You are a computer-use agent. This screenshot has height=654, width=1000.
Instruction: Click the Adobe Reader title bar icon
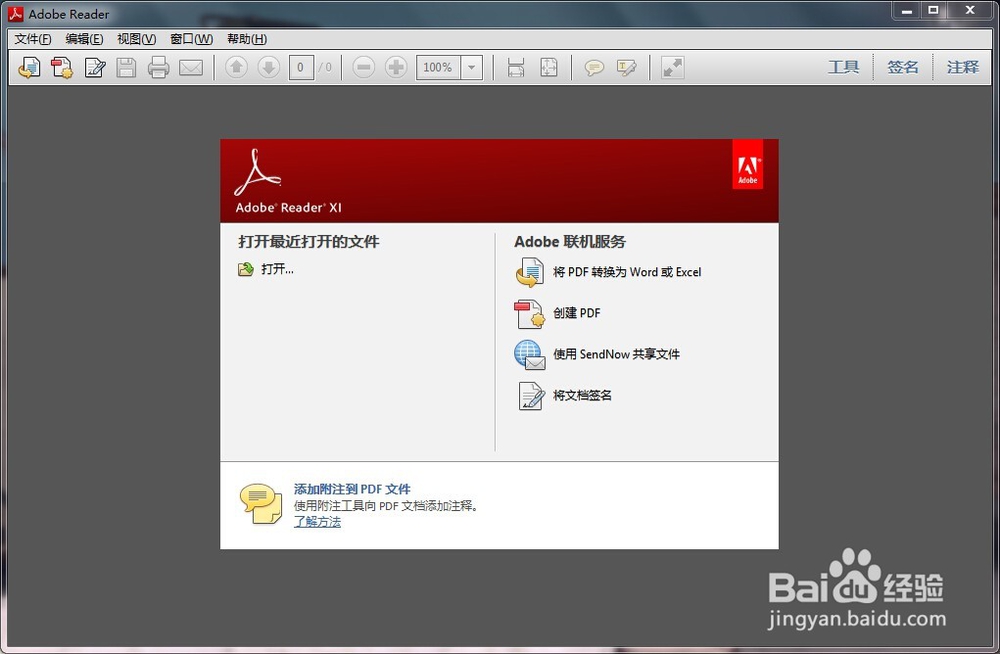15,14
